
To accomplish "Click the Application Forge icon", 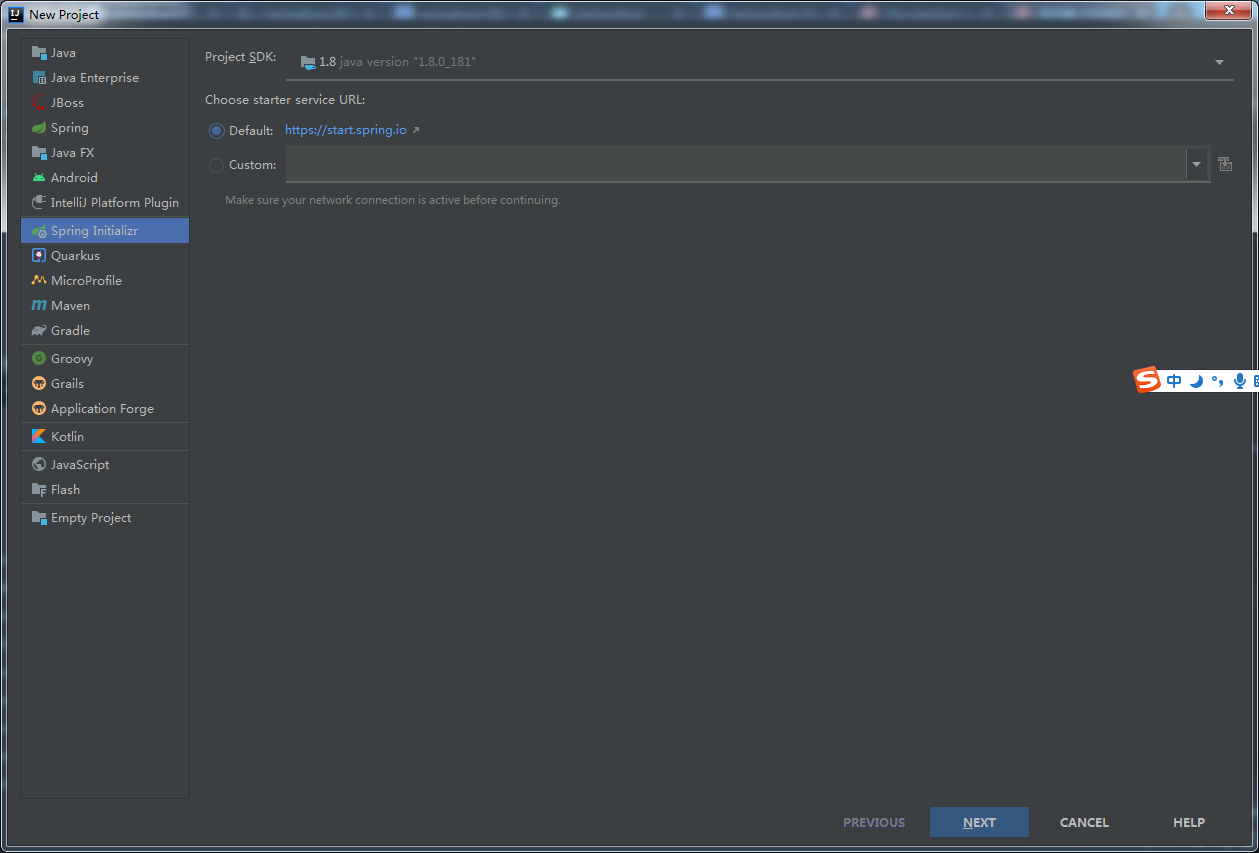I will click(39, 409).
